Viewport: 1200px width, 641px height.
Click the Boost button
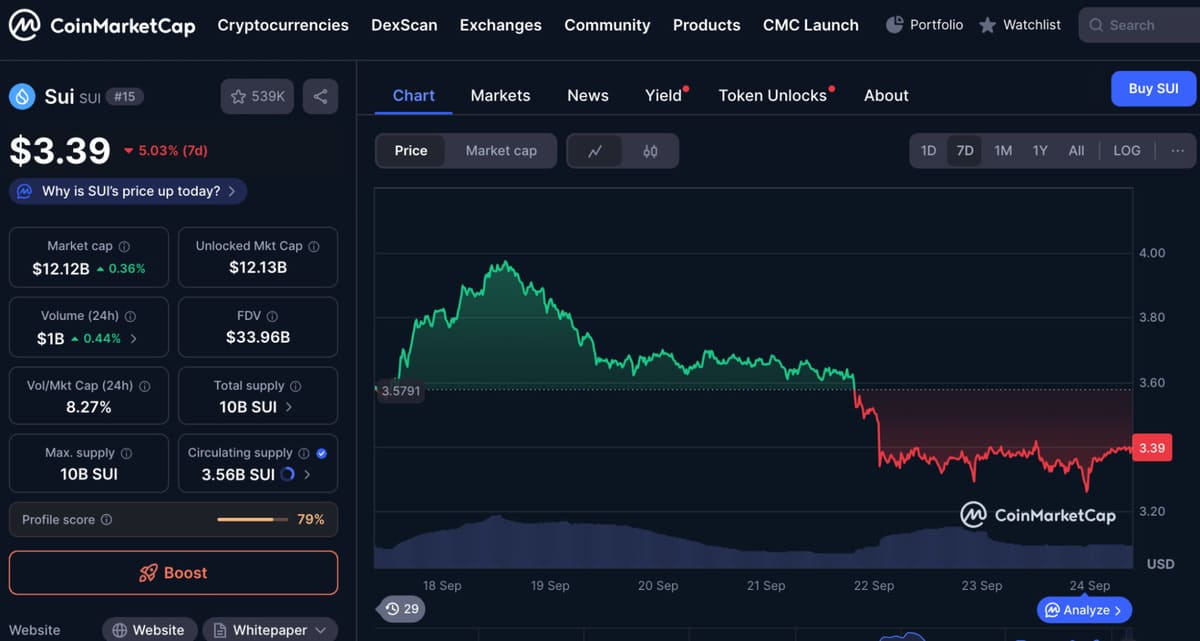pos(174,573)
